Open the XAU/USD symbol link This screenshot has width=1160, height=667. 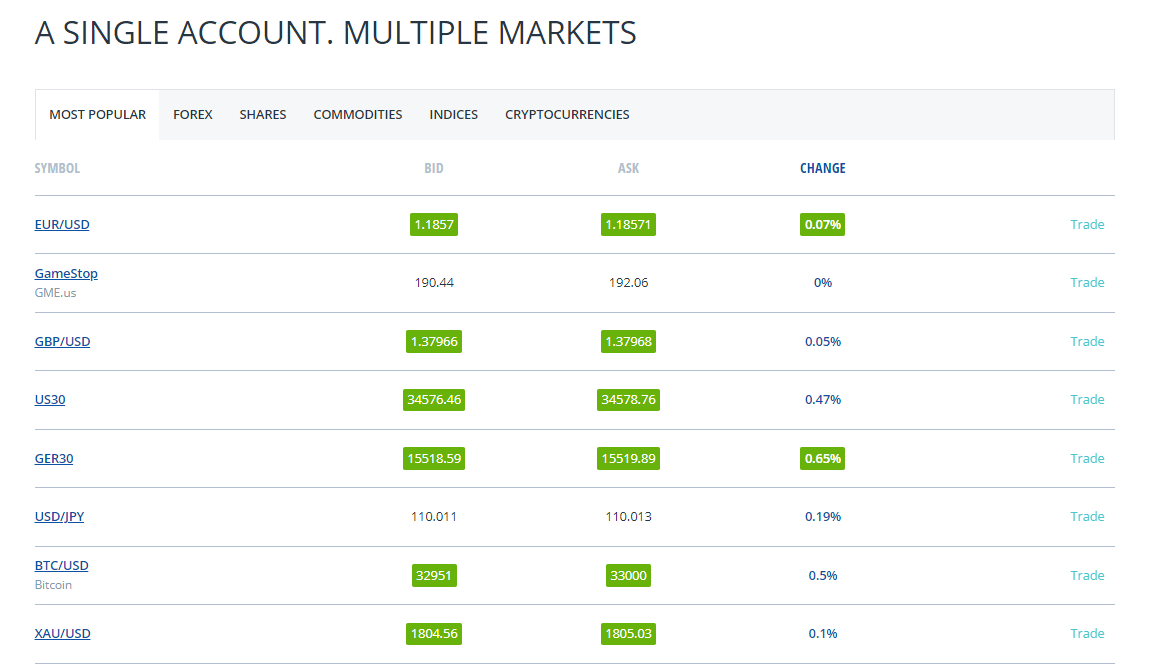click(x=62, y=633)
